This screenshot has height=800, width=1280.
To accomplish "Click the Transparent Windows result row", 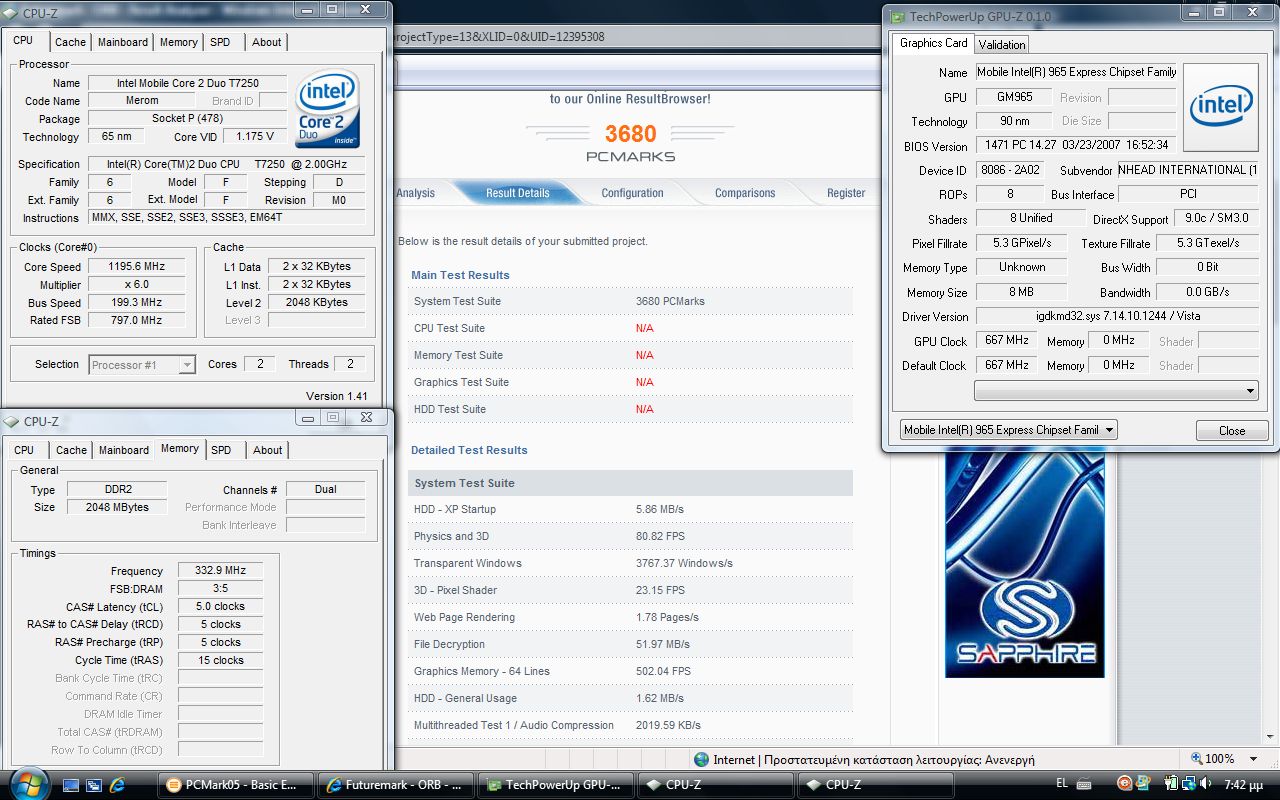I will (631, 563).
